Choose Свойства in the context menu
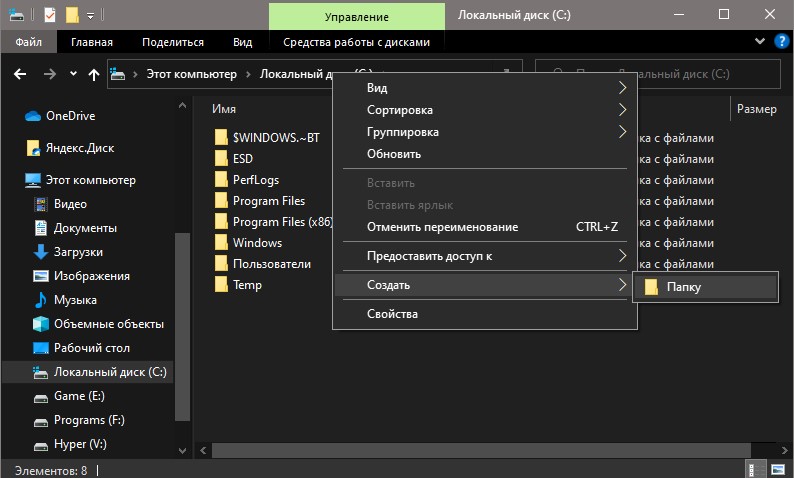The image size is (794, 478). (485, 314)
